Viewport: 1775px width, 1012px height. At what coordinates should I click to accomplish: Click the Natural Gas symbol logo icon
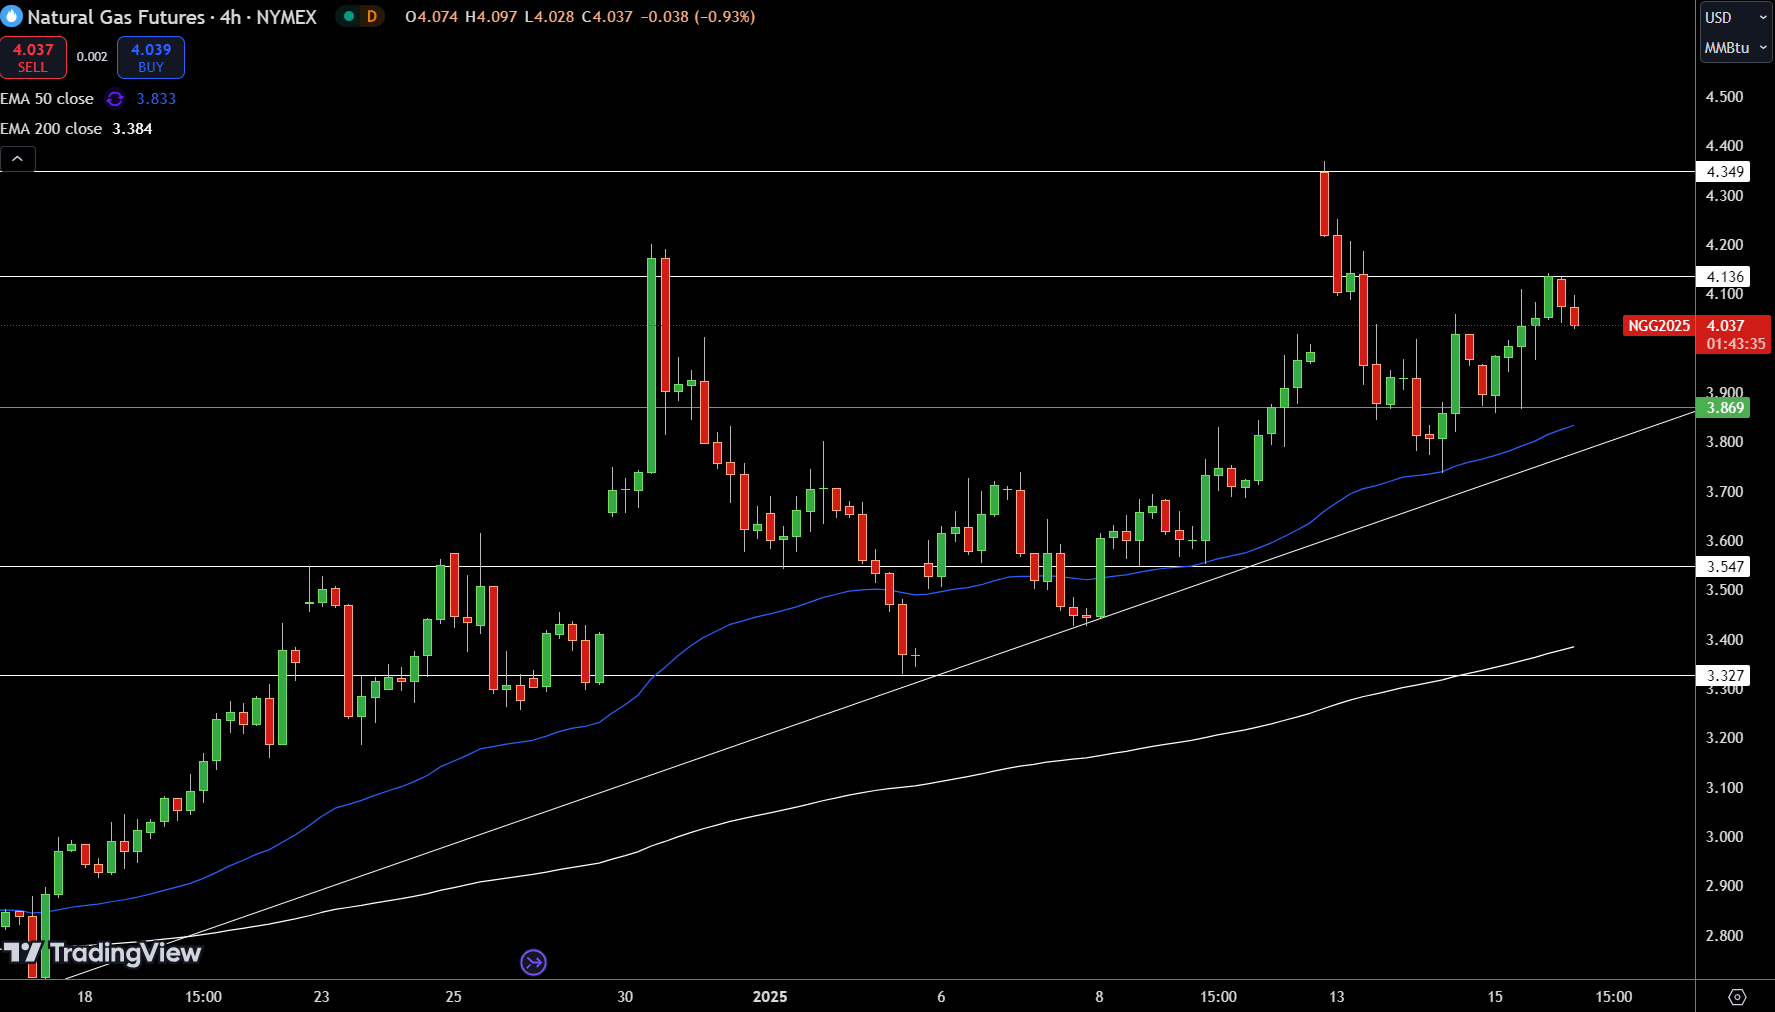(x=12, y=16)
